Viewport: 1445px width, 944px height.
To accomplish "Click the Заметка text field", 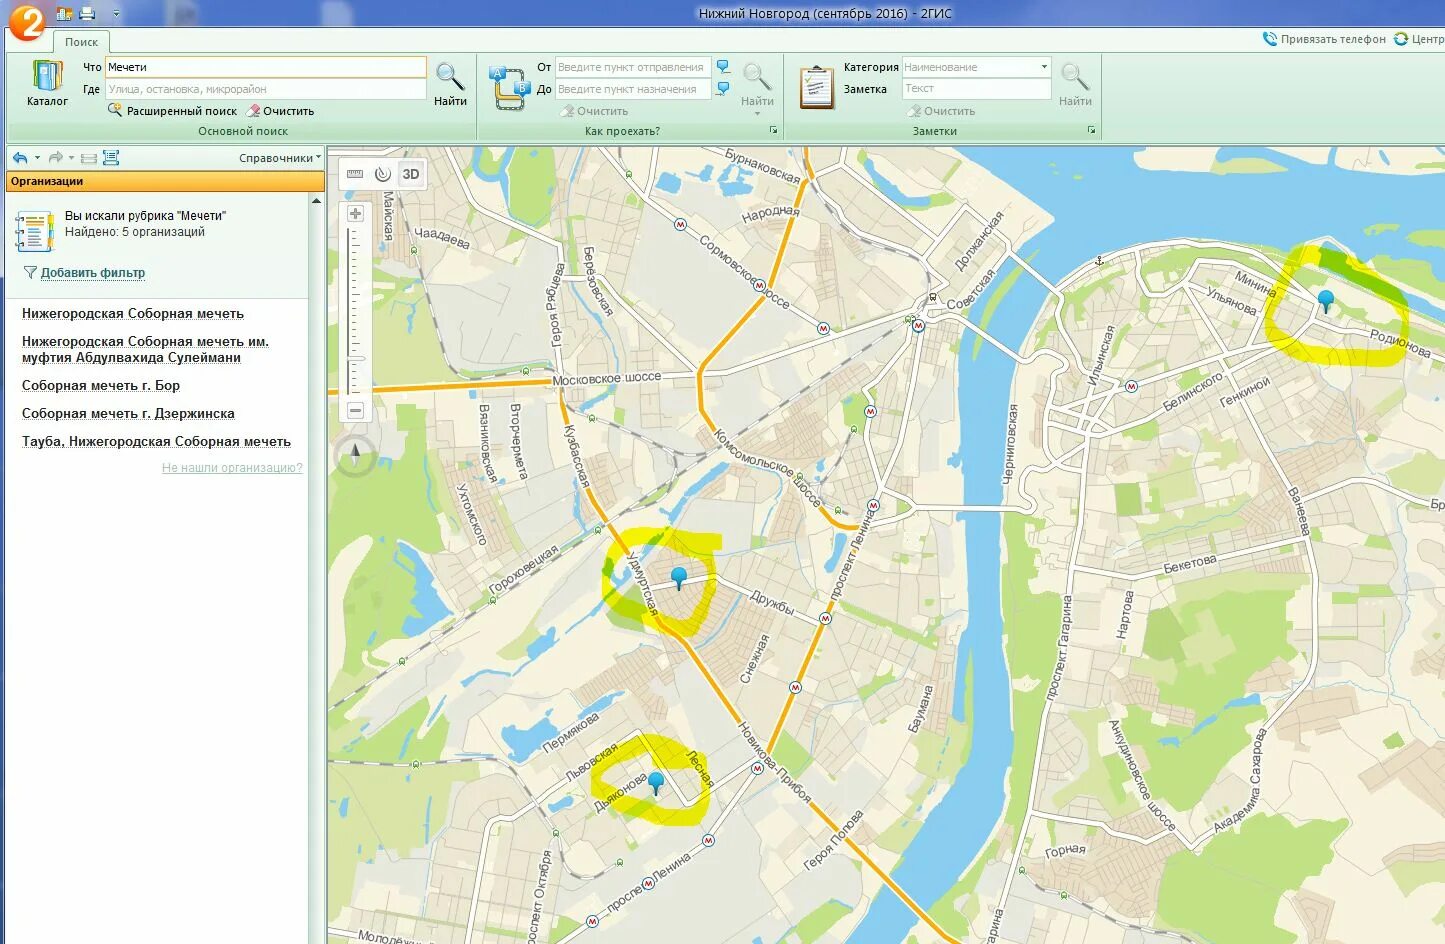I will pos(976,89).
